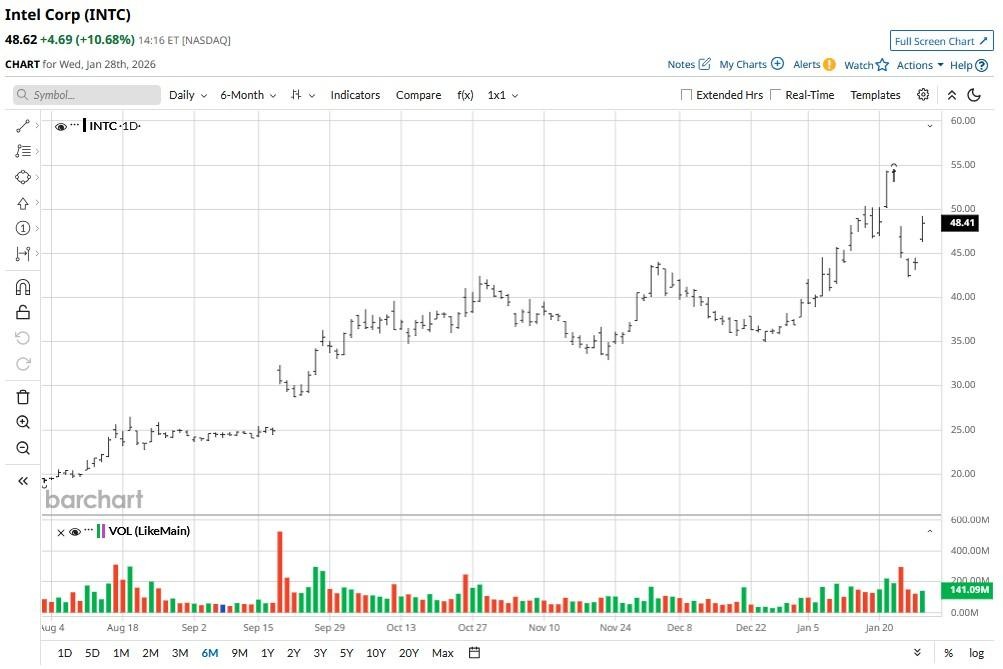Viewport: 1003px width, 669px height.
Task: Click the 141.09M volume label
Action: (x=967, y=590)
